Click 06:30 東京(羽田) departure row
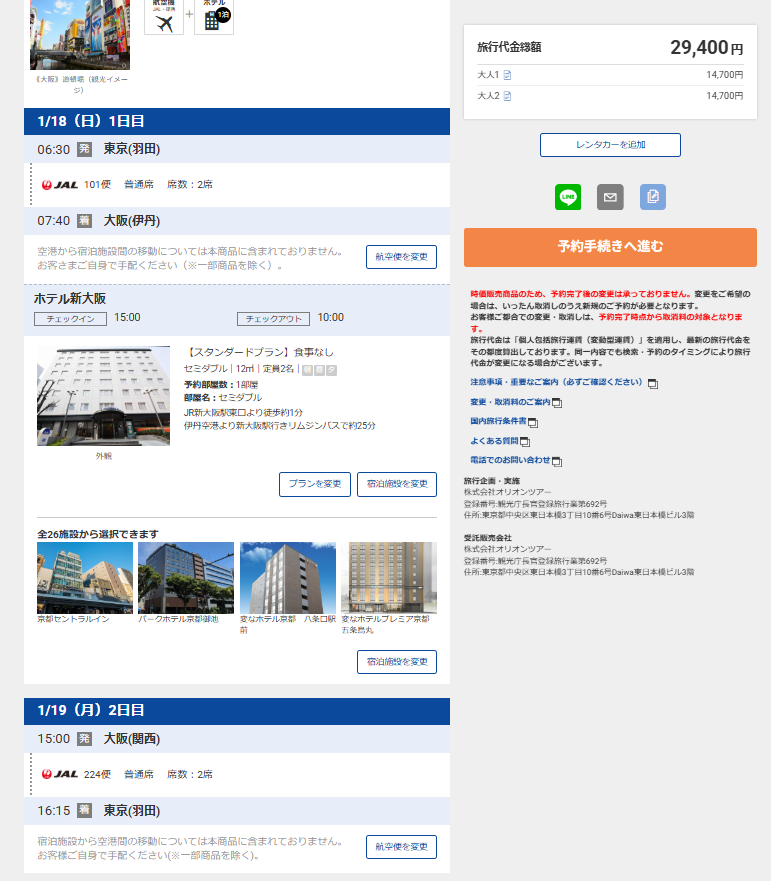Image resolution: width=771 pixels, height=881 pixels. point(237,149)
